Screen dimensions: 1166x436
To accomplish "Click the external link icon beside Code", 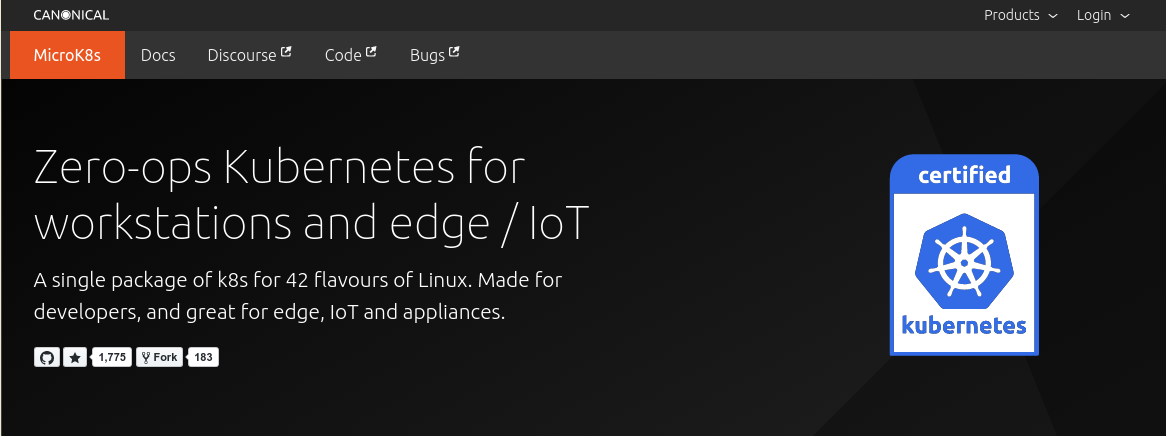I will [371, 52].
